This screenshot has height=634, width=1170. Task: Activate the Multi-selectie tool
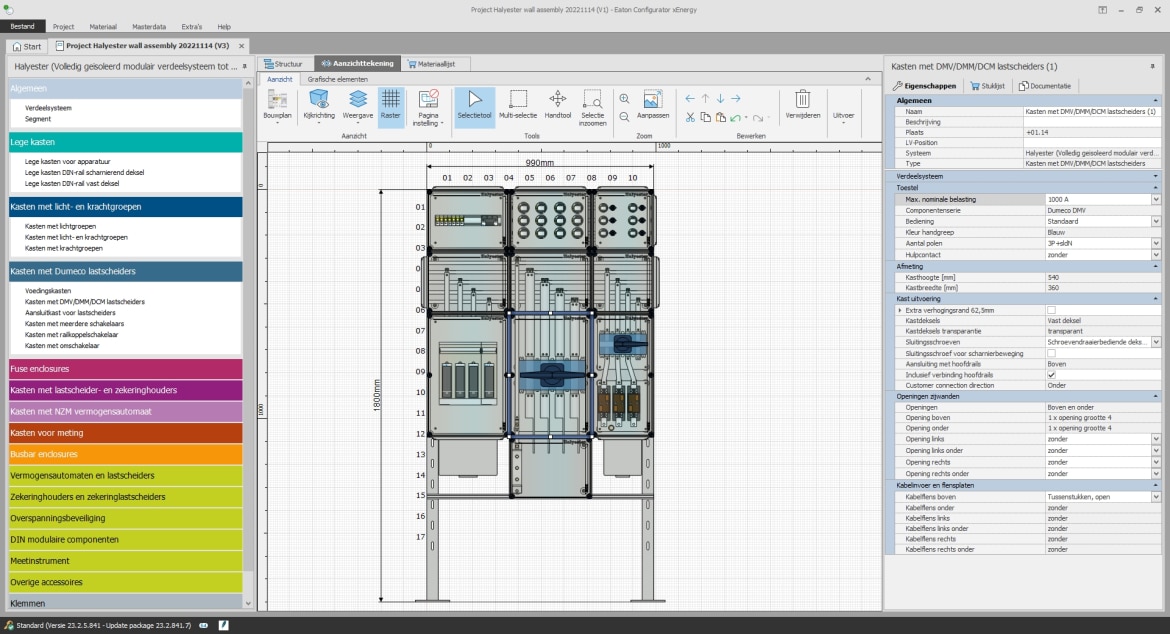click(x=517, y=104)
